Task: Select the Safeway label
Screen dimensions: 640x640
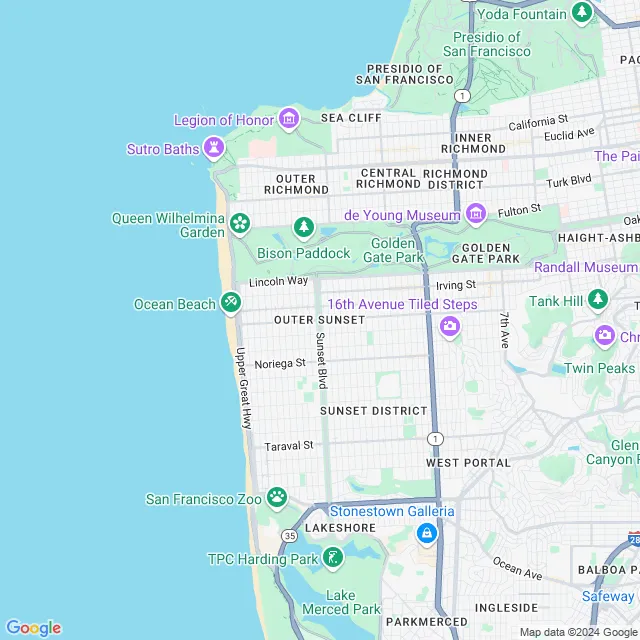Action: click(608, 596)
